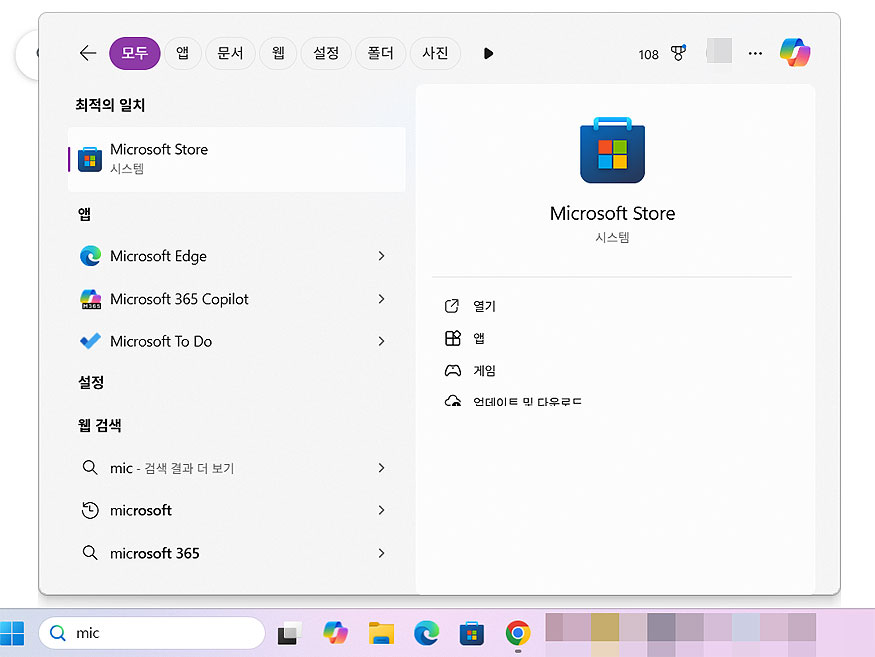Image resolution: width=875 pixels, height=657 pixels.
Task: Expand Microsoft Edge result chevron
Action: [x=381, y=256]
